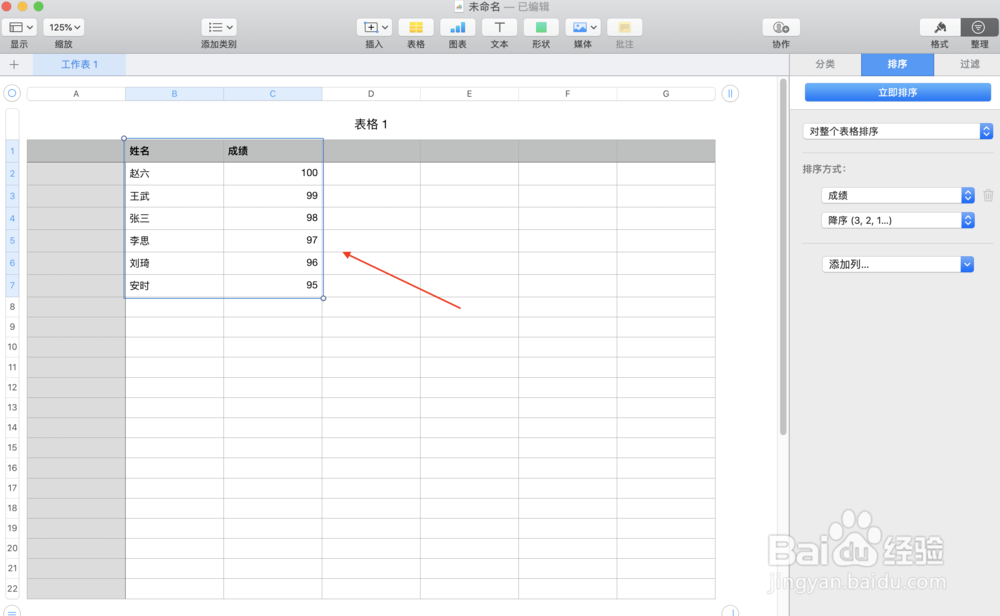
Task: Click the cell containing 王武
Action: pos(174,196)
